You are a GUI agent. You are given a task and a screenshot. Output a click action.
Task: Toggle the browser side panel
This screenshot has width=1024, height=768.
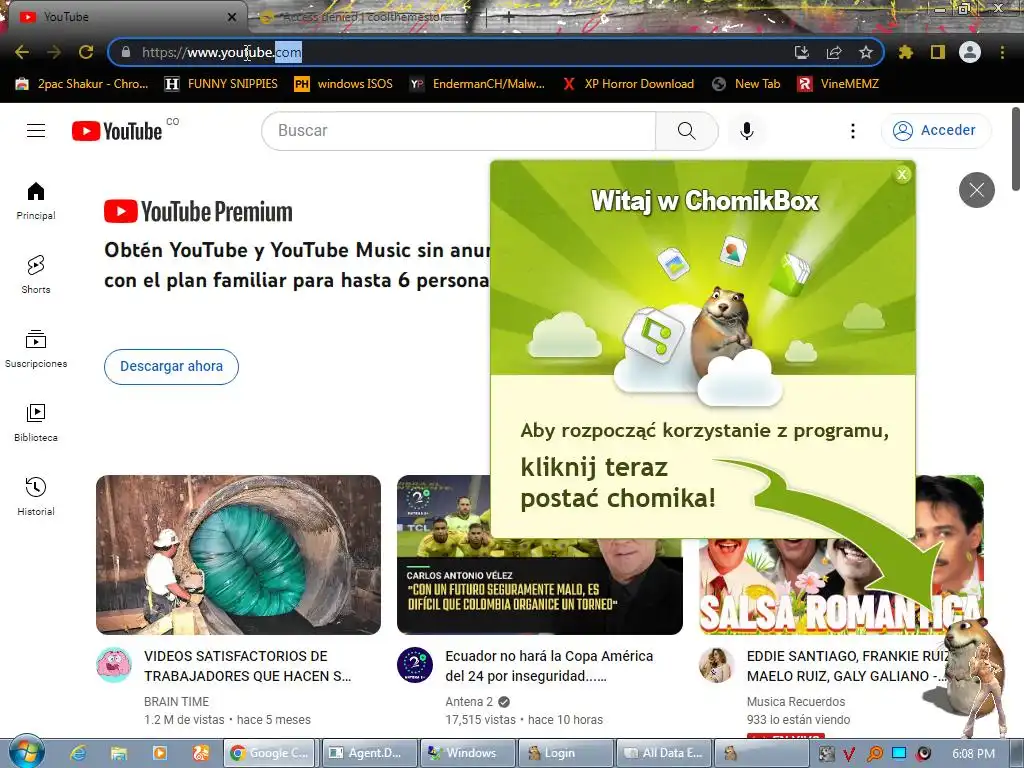[x=938, y=52]
